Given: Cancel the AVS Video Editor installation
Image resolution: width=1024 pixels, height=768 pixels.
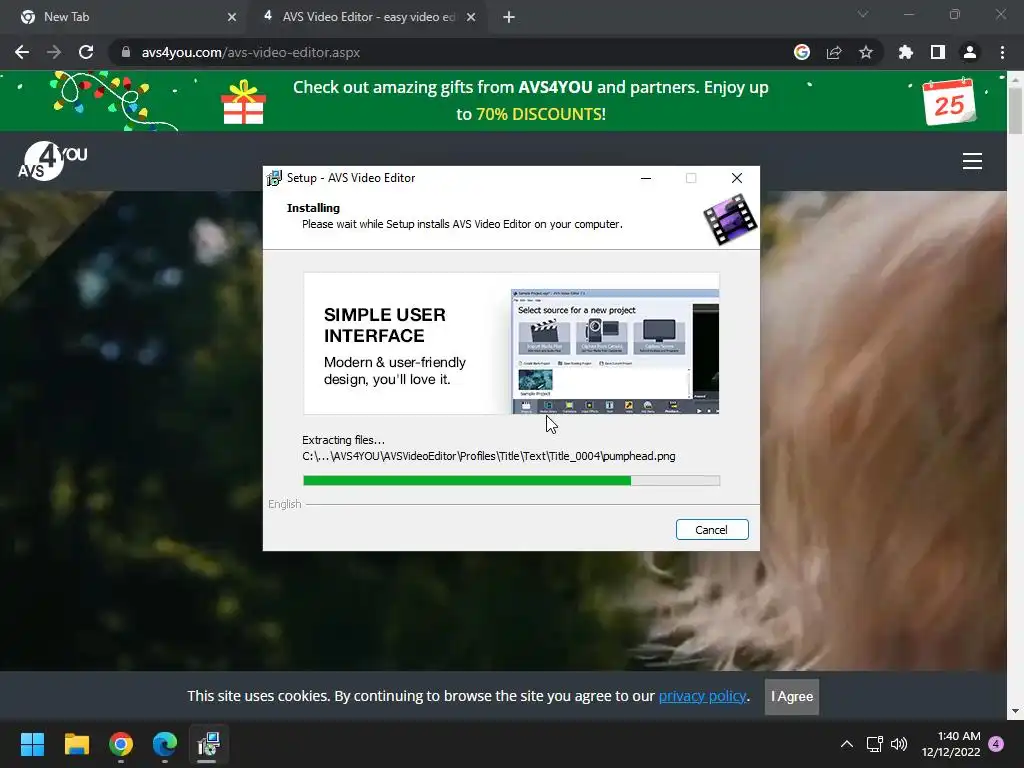Looking at the screenshot, I should tap(712, 530).
